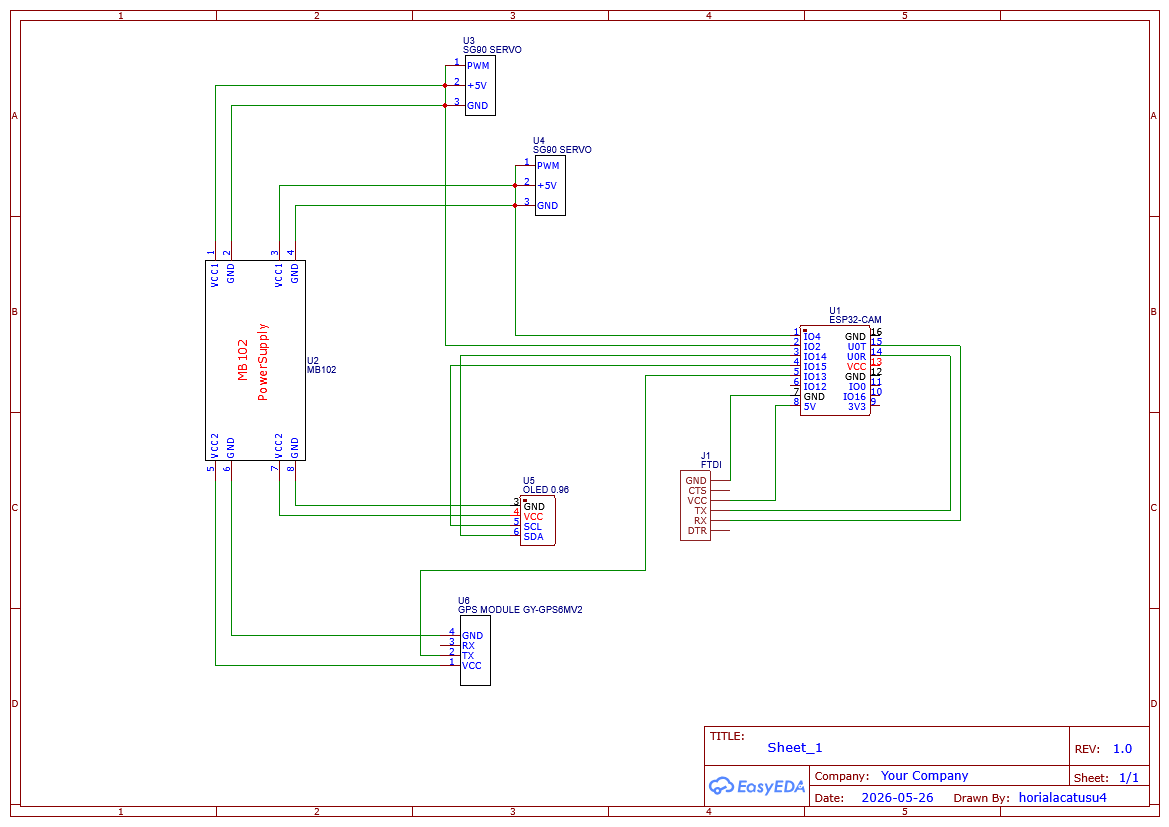Select VCC1 pin 3 on MB102

pos(279,274)
